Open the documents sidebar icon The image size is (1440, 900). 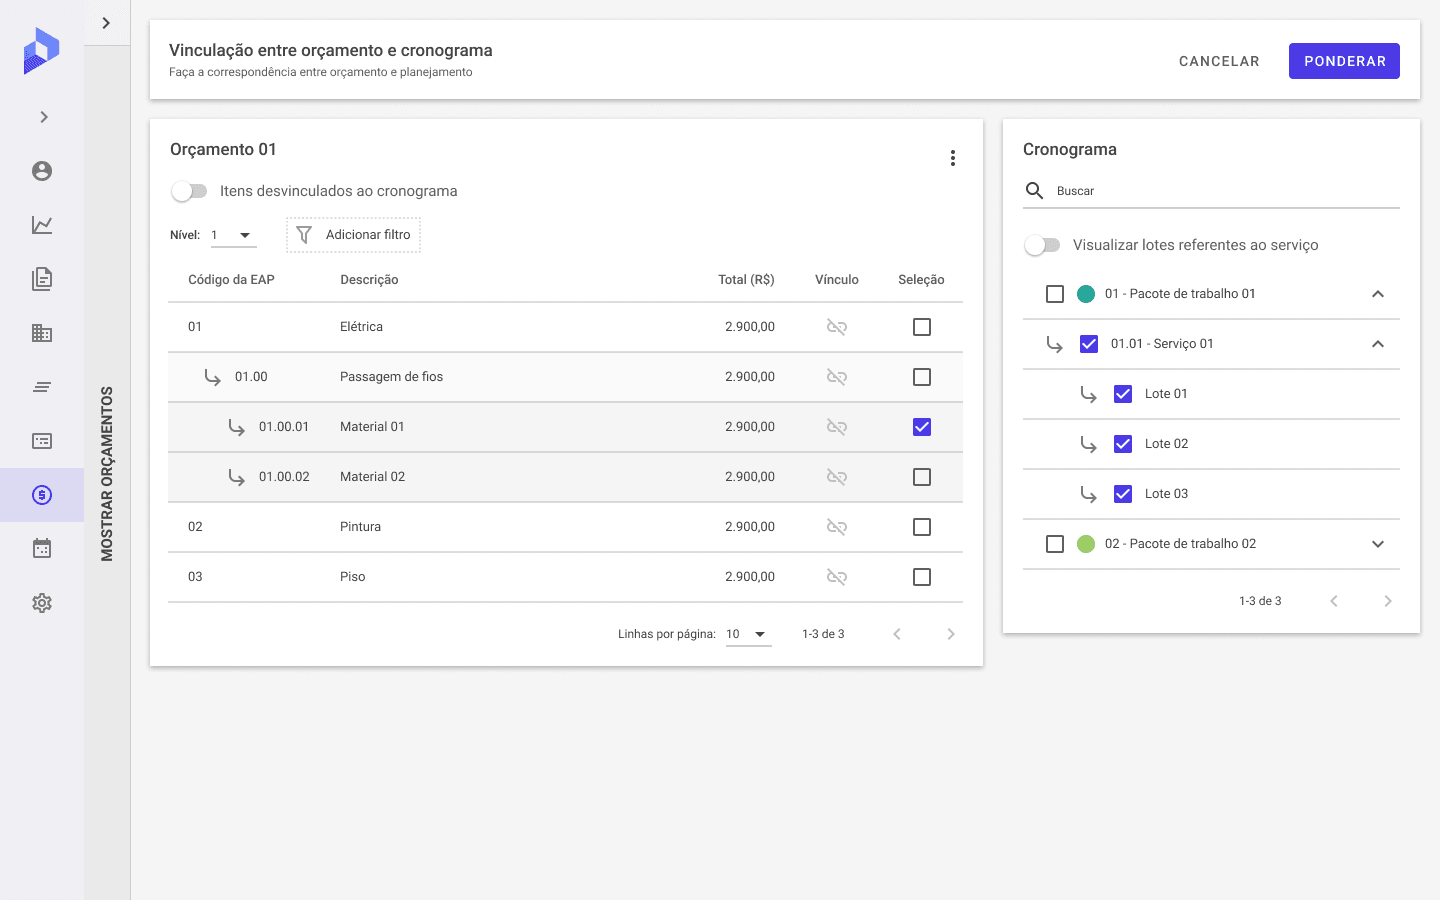coord(42,279)
